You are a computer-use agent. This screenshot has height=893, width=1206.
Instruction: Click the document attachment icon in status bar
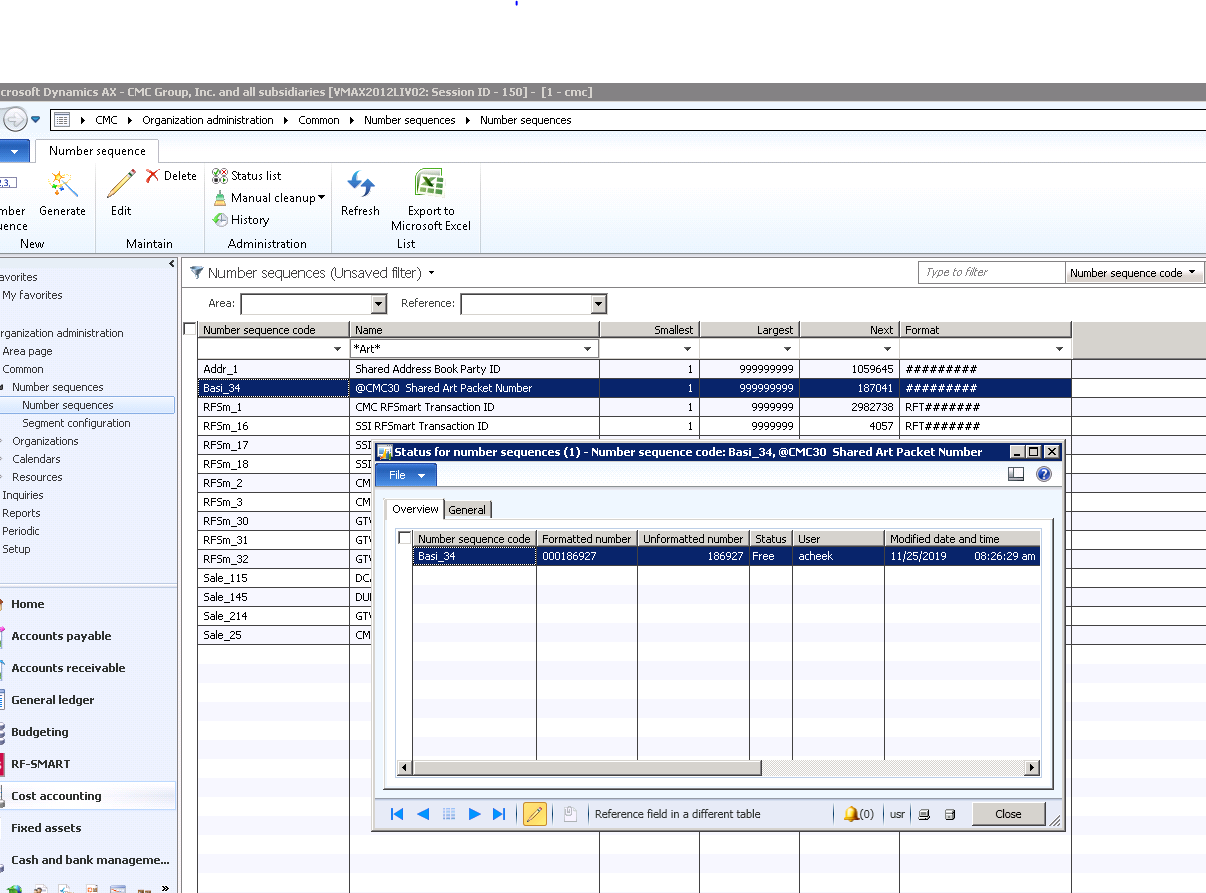569,814
